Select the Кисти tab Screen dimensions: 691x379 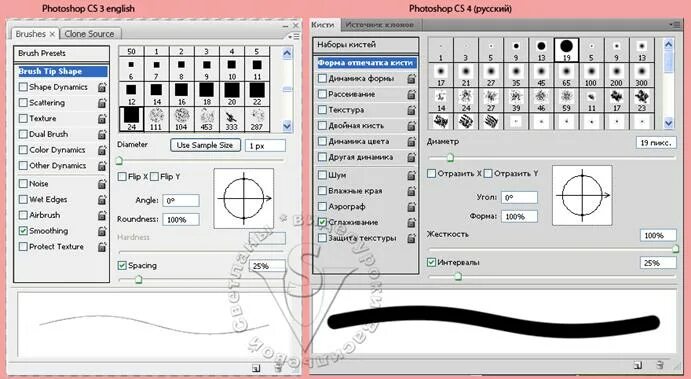pyautogui.click(x=323, y=25)
